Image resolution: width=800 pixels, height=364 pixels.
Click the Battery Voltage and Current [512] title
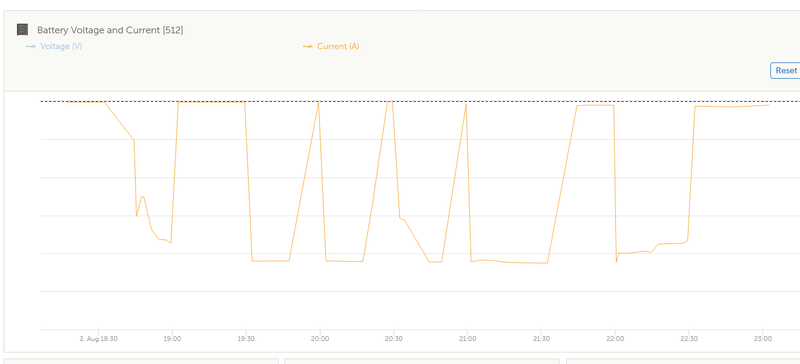pyautogui.click(x=110, y=30)
